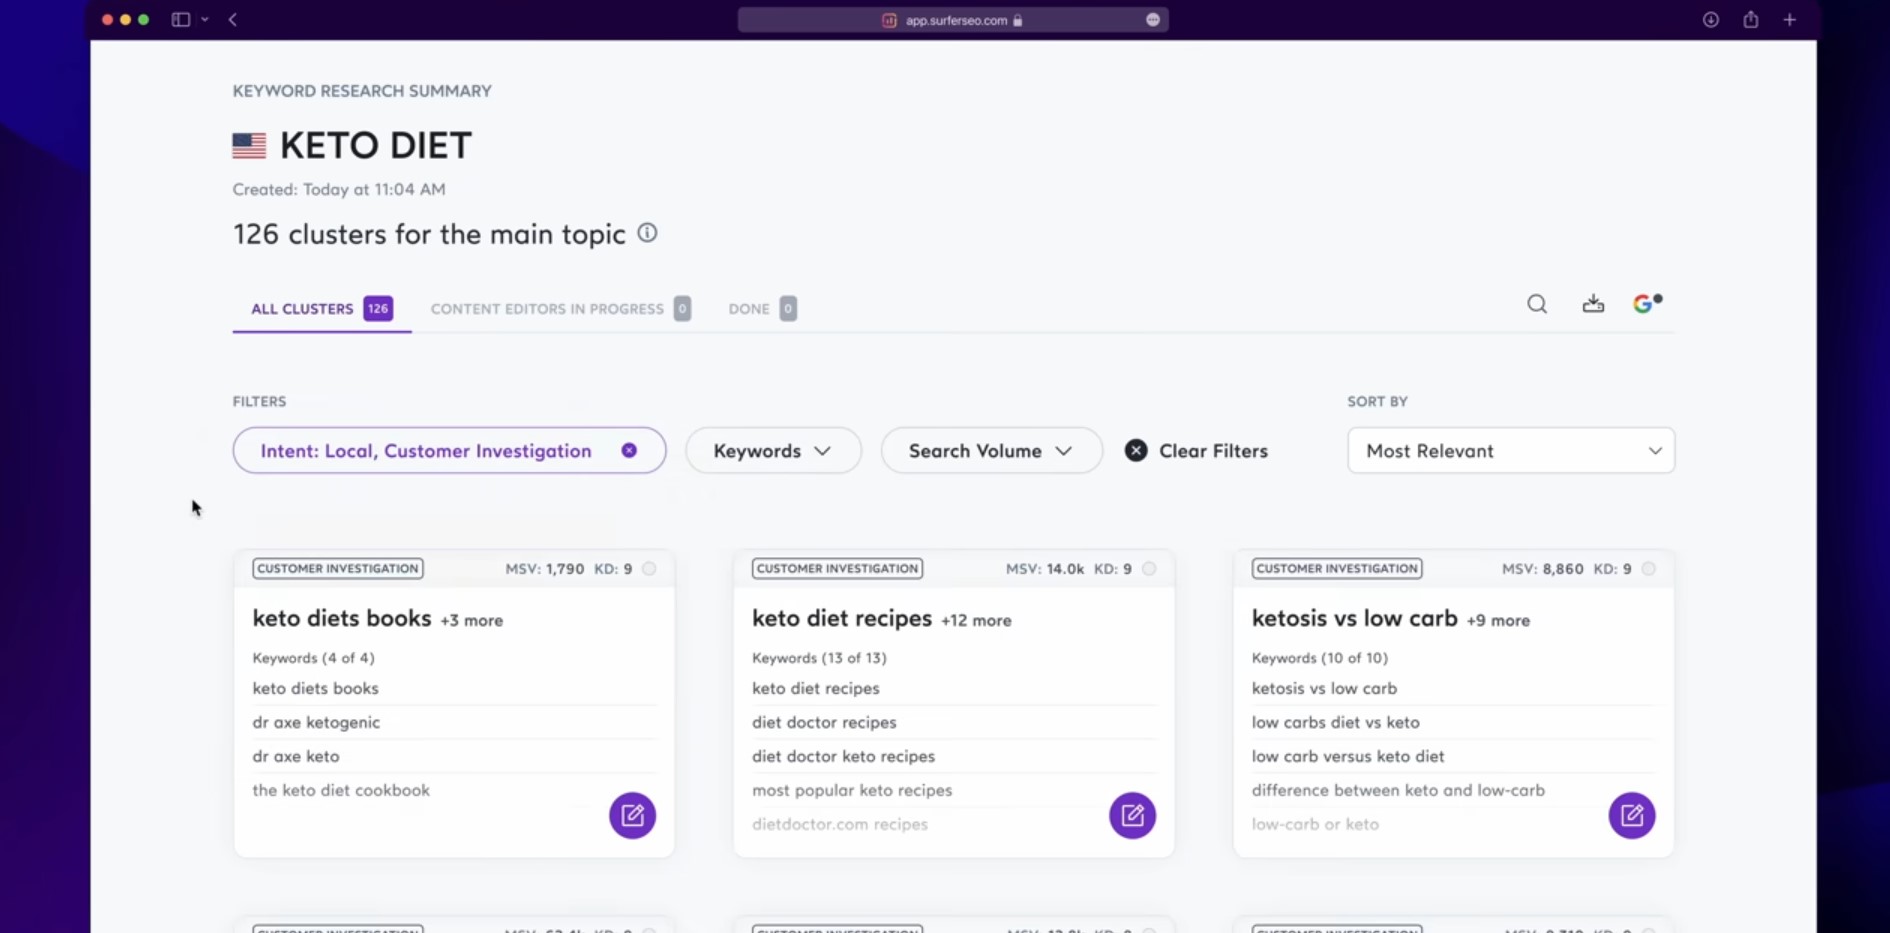
Task: Click the Clear Filters button
Action: click(1197, 451)
